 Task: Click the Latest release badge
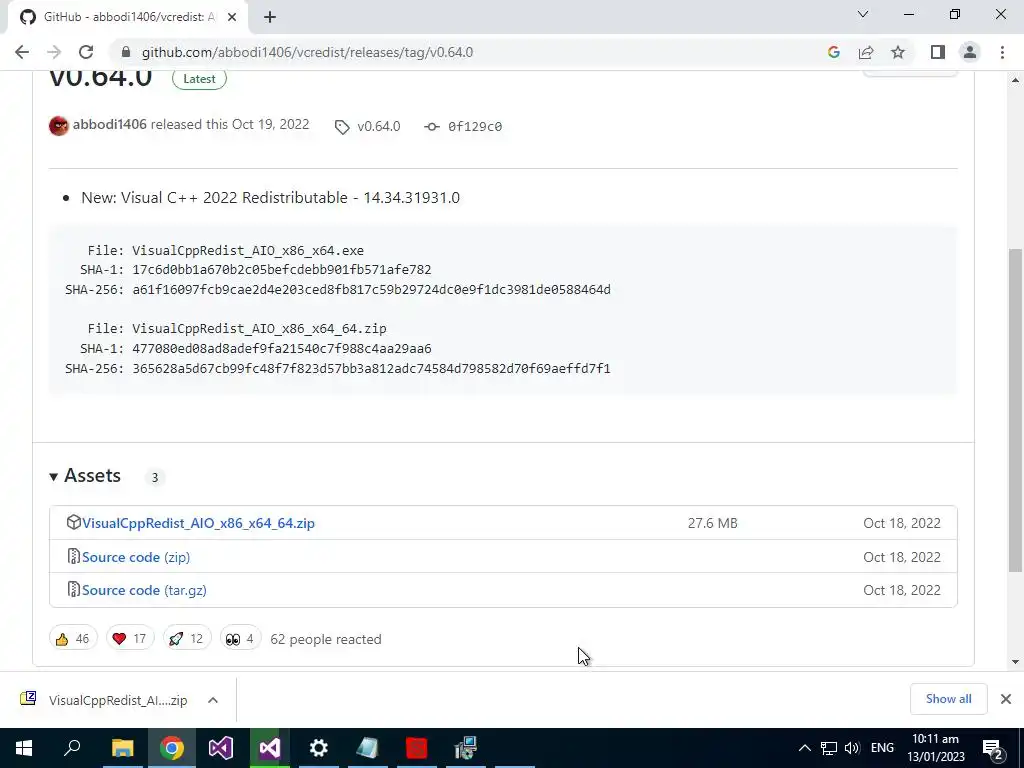pos(199,79)
